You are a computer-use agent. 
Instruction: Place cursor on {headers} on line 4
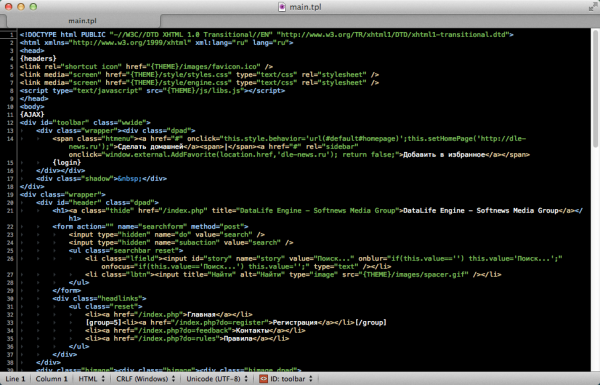(x=38, y=59)
